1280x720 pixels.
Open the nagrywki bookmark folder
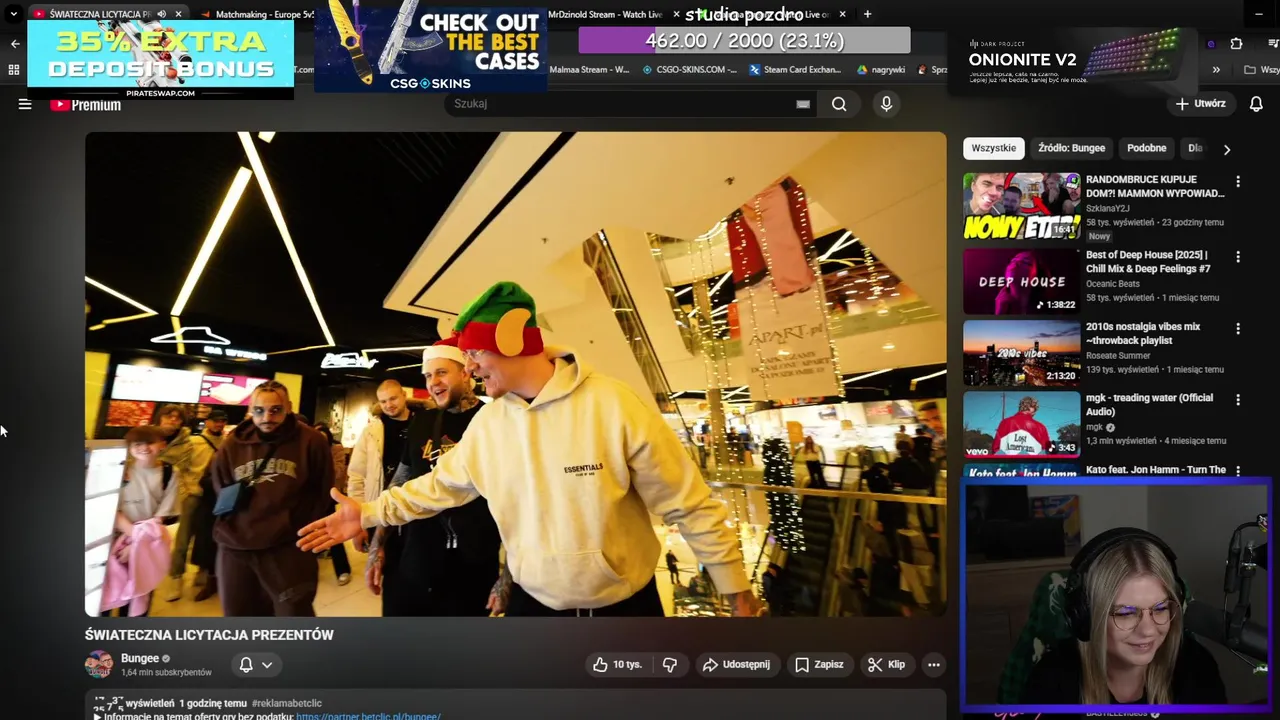click(x=881, y=70)
